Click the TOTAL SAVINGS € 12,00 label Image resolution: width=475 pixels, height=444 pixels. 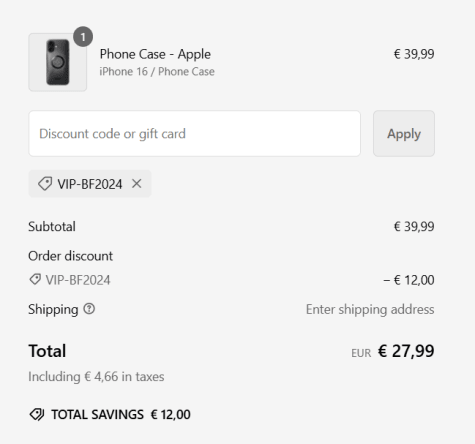[x=121, y=415]
